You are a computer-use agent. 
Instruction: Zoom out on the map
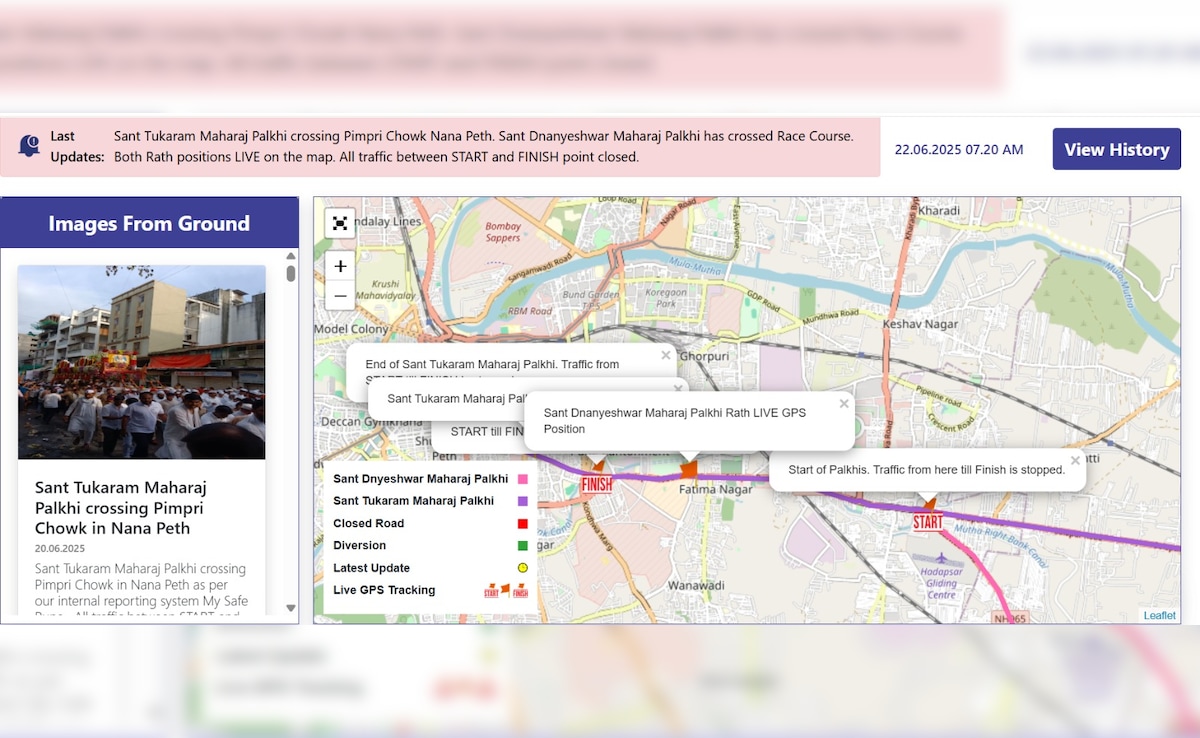340,295
